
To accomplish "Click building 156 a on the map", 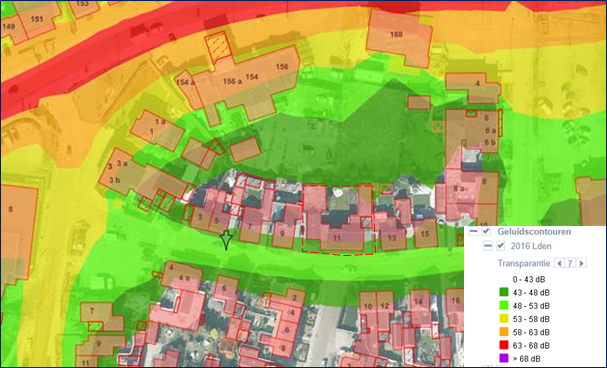I will [232, 81].
